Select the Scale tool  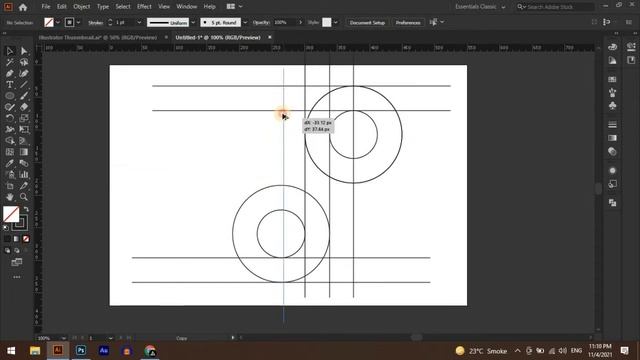24,118
